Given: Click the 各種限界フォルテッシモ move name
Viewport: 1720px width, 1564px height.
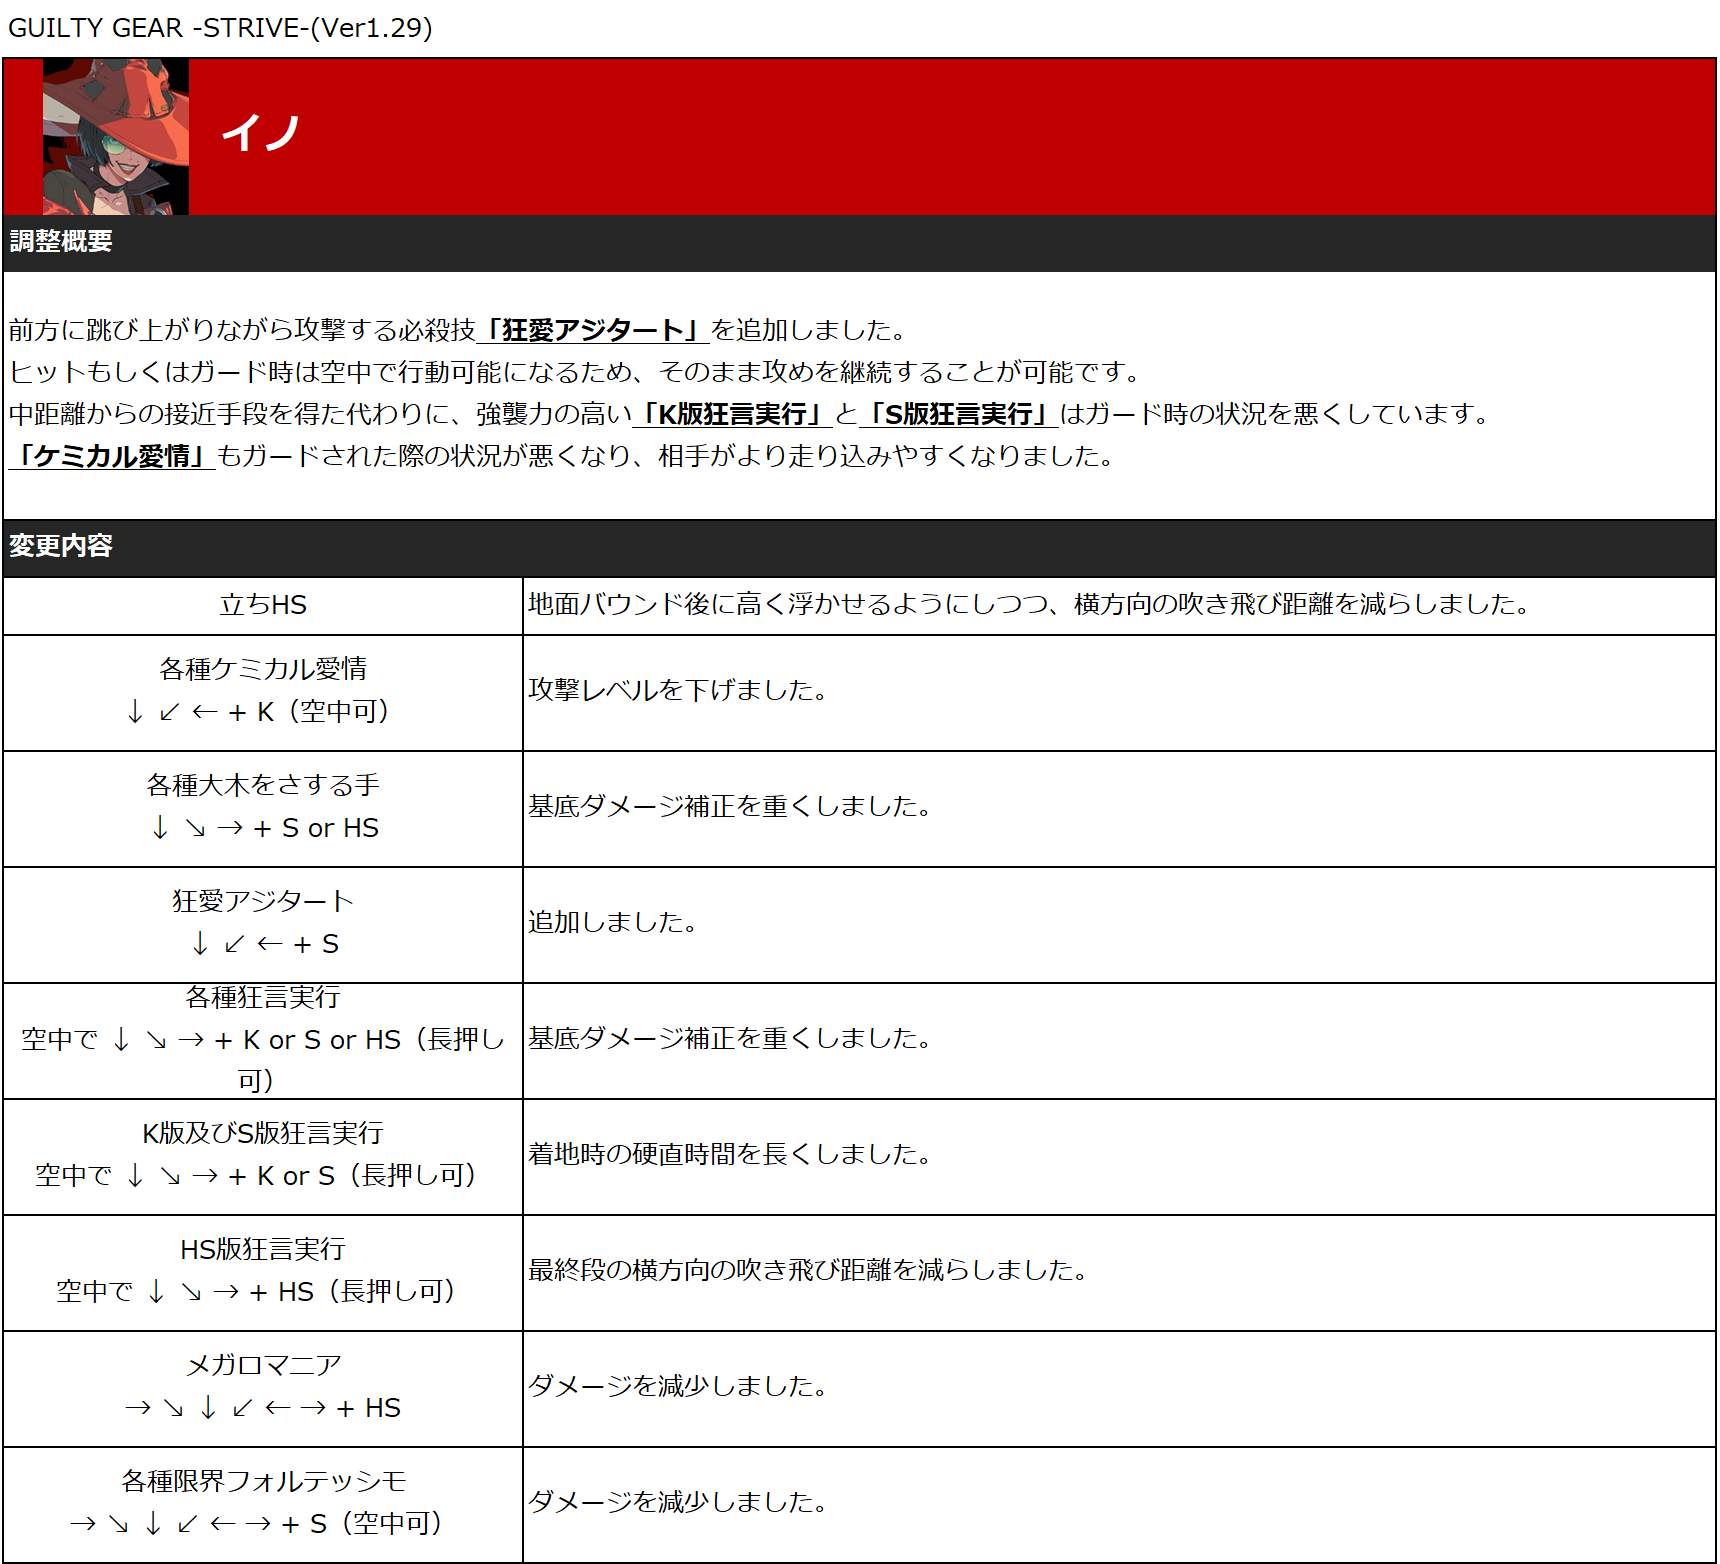Looking at the screenshot, I should (263, 1481).
